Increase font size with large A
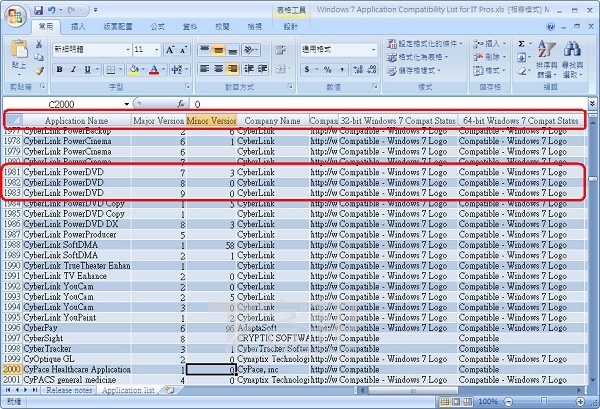Image resolution: width=600 pixels, height=409 pixels. (170, 50)
